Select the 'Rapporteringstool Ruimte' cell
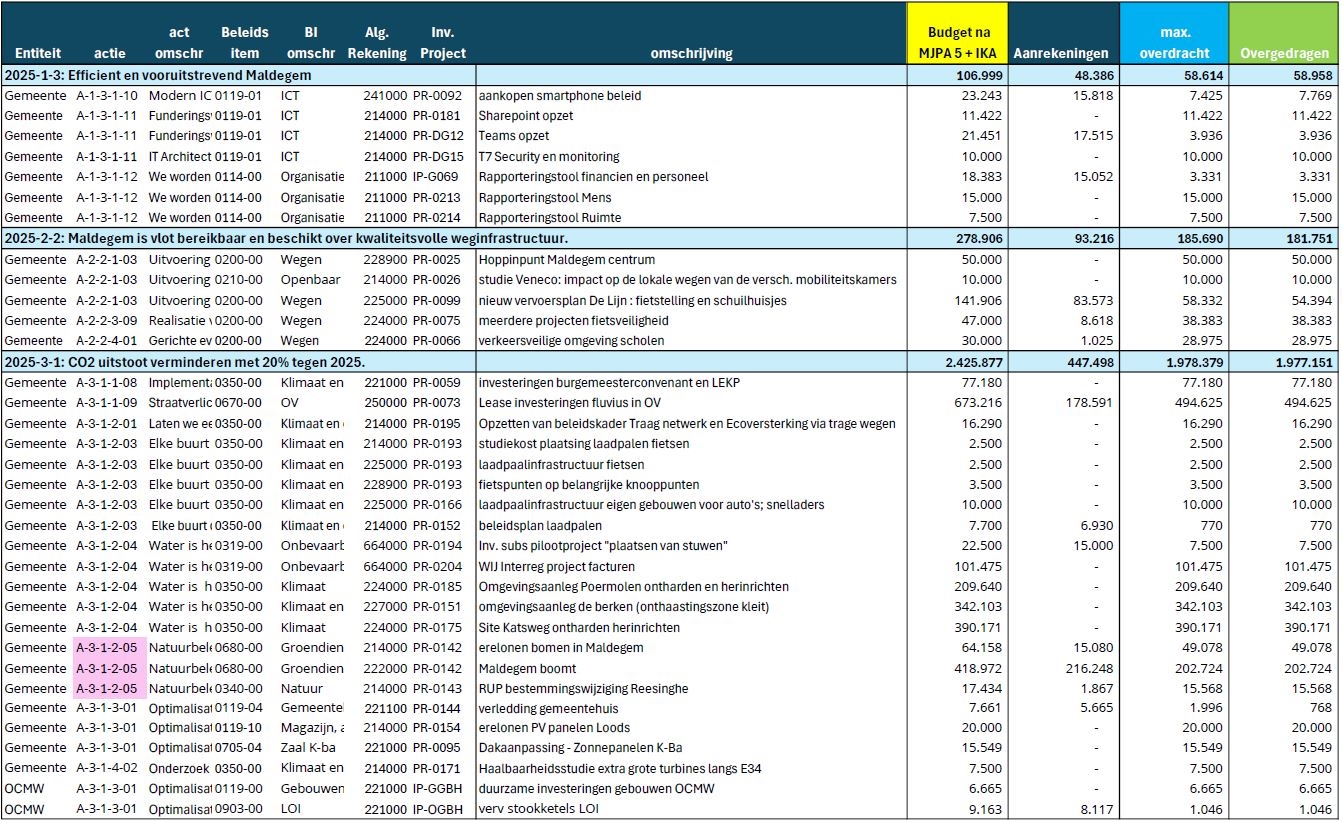The width and height of the screenshot is (1342, 822). pos(550,218)
